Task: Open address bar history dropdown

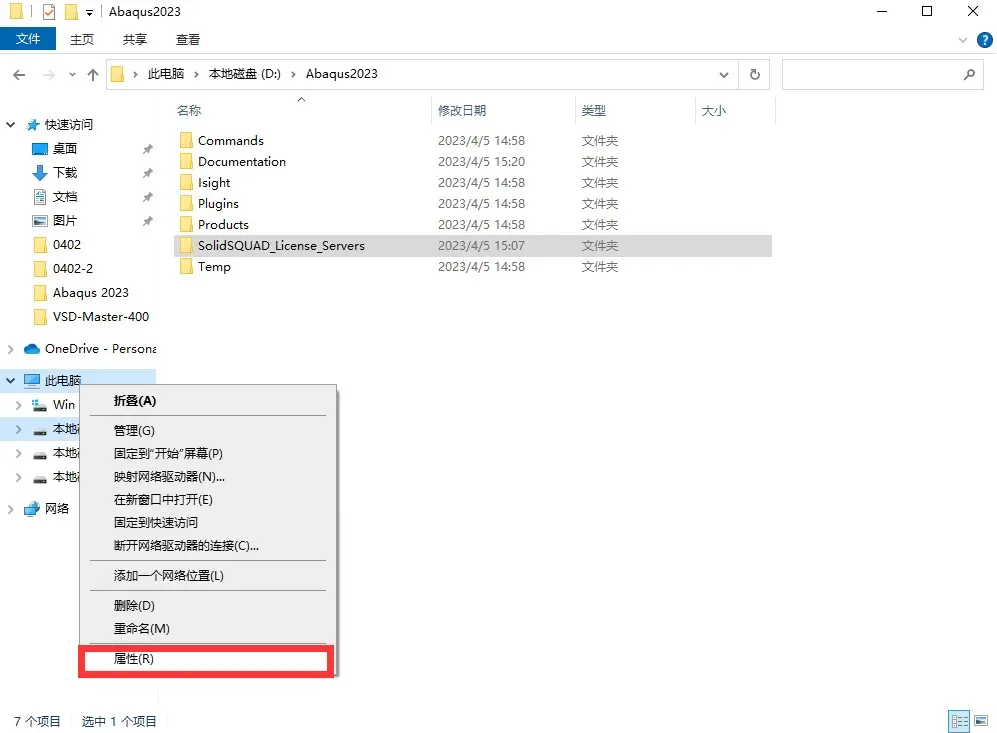Action: point(724,74)
